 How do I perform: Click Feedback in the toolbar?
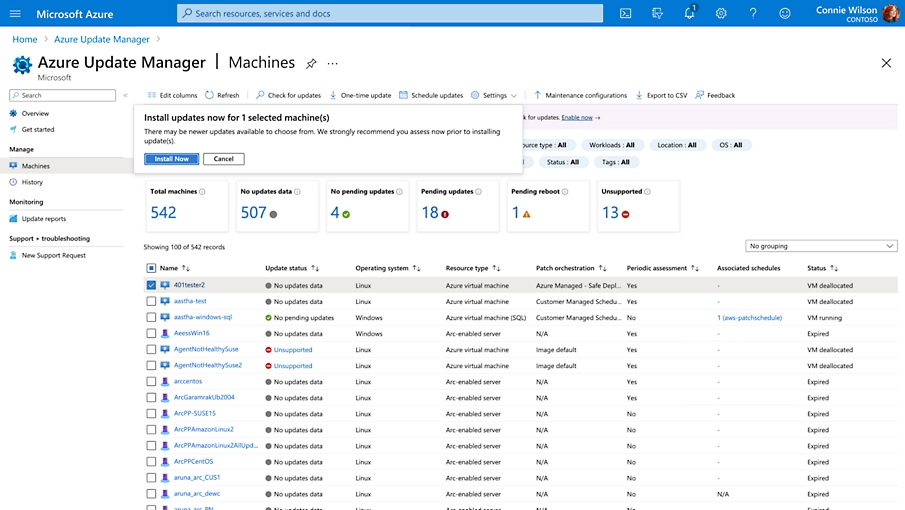(x=715, y=95)
